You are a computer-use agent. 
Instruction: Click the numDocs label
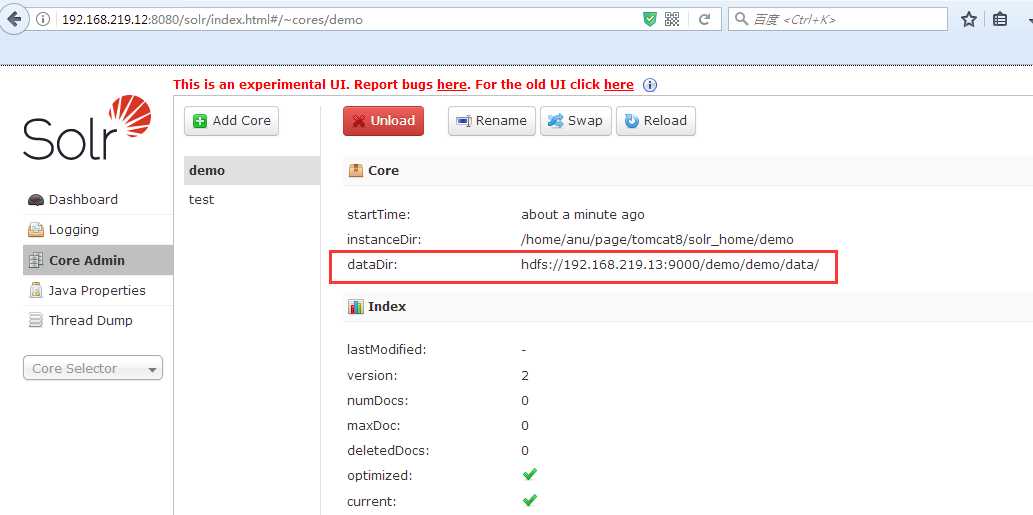[x=377, y=401]
